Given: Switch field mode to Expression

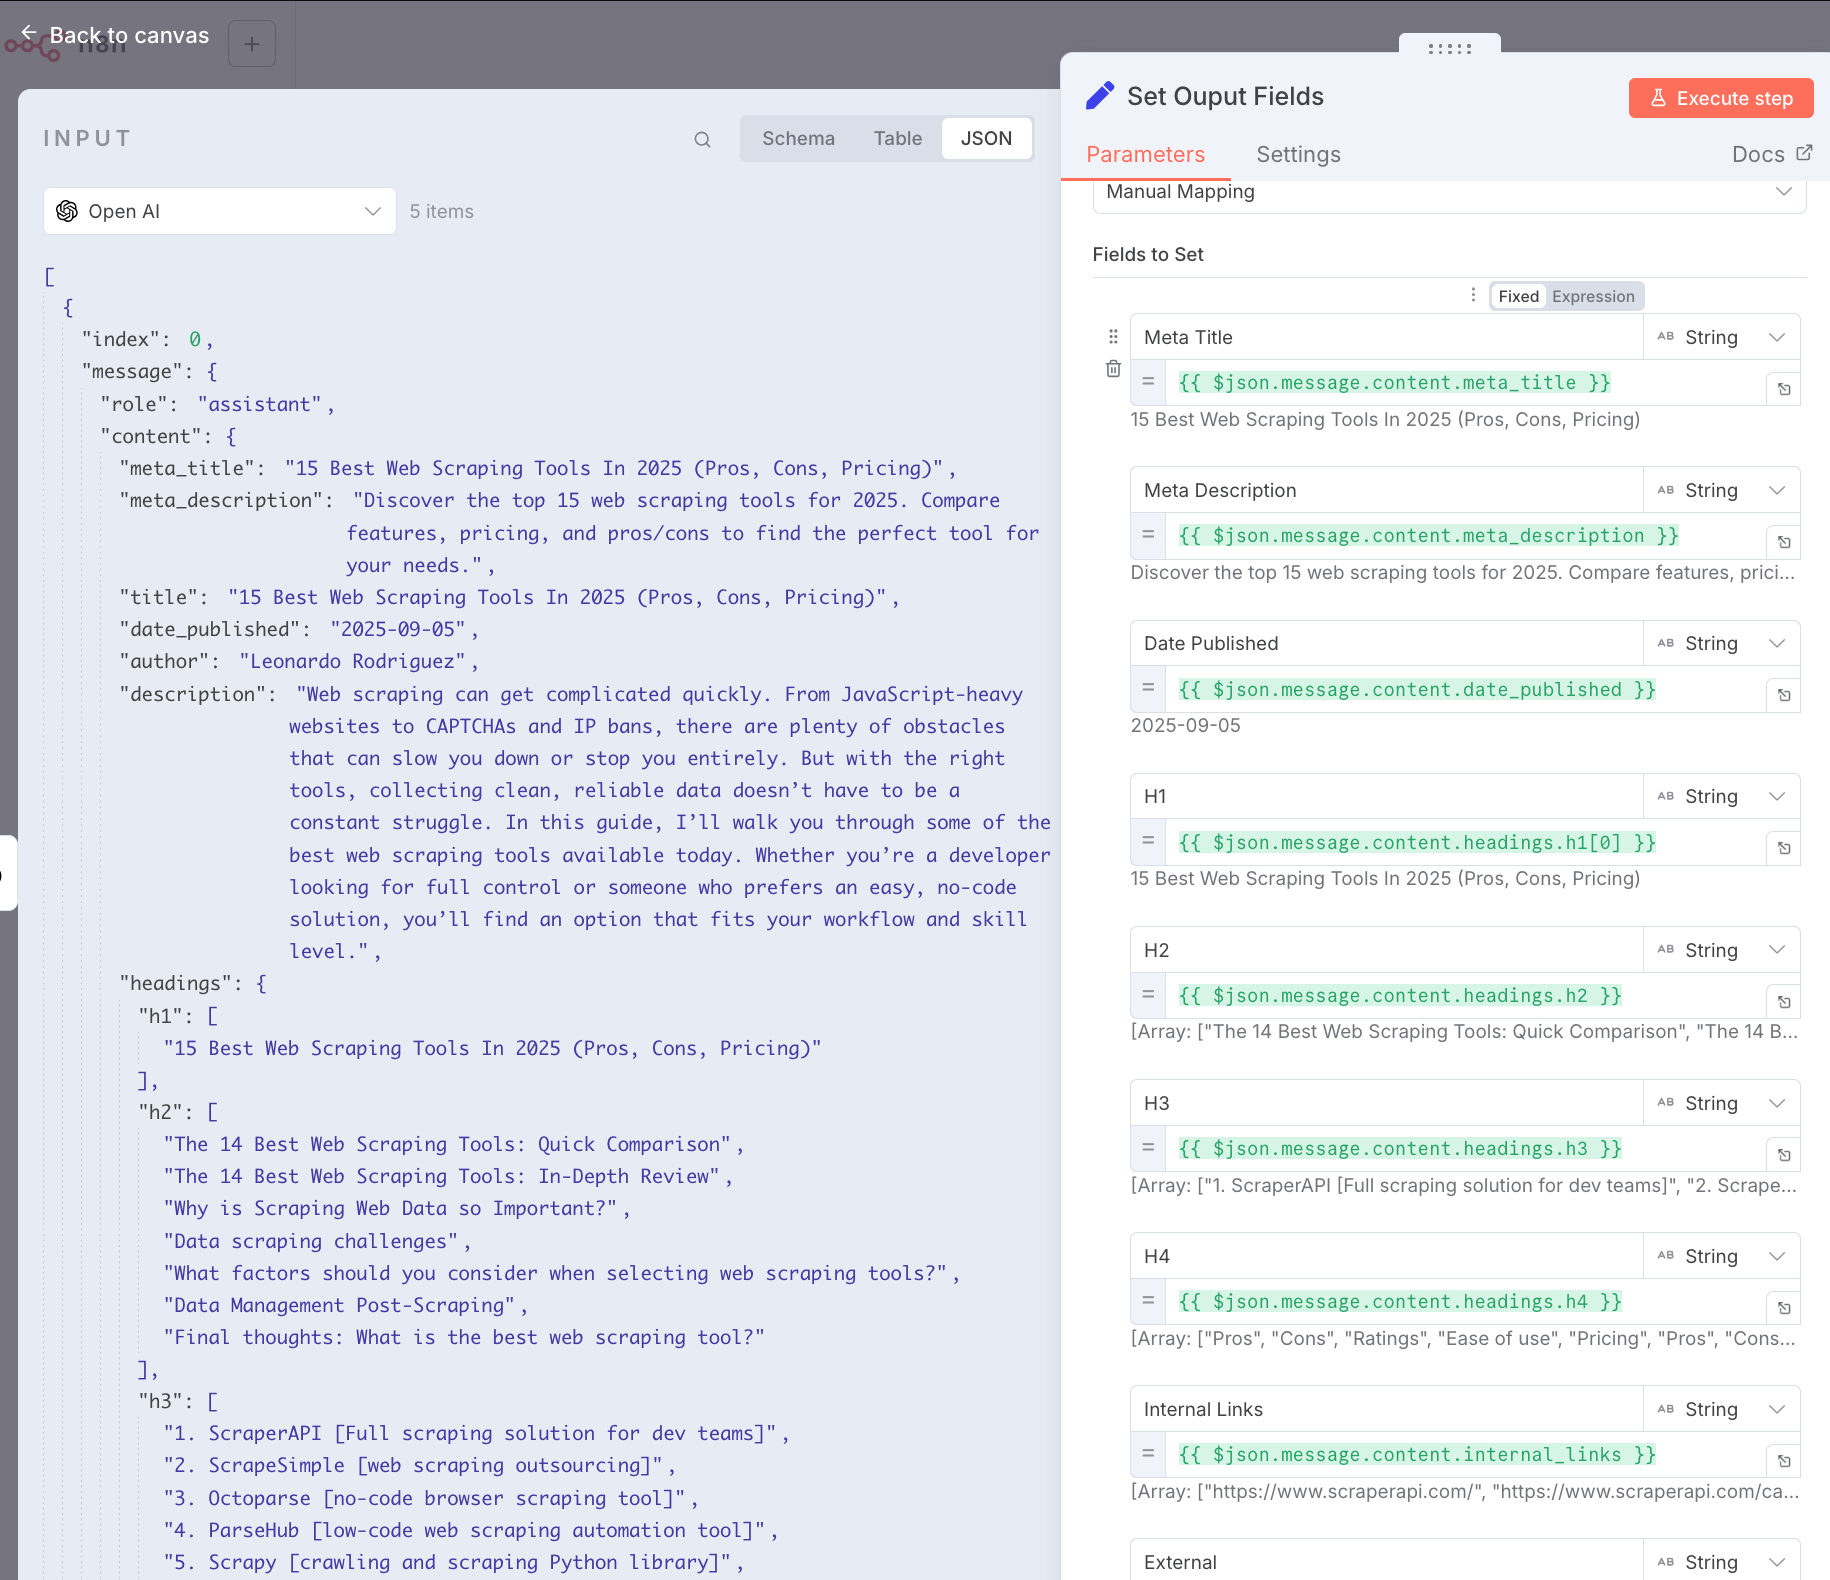Looking at the screenshot, I should [1592, 296].
